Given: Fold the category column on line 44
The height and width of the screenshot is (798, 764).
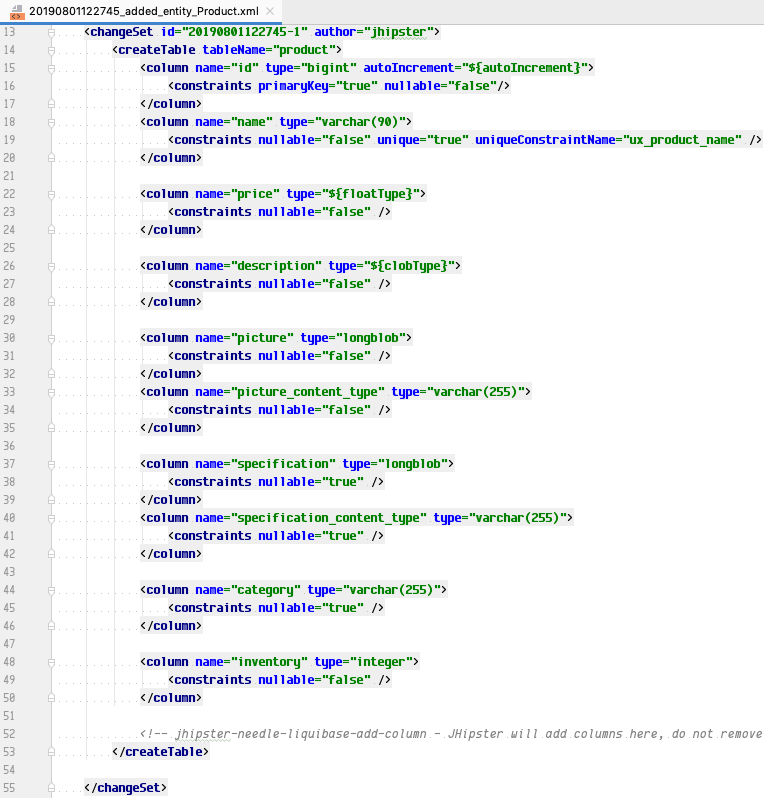Looking at the screenshot, I should tap(51, 590).
